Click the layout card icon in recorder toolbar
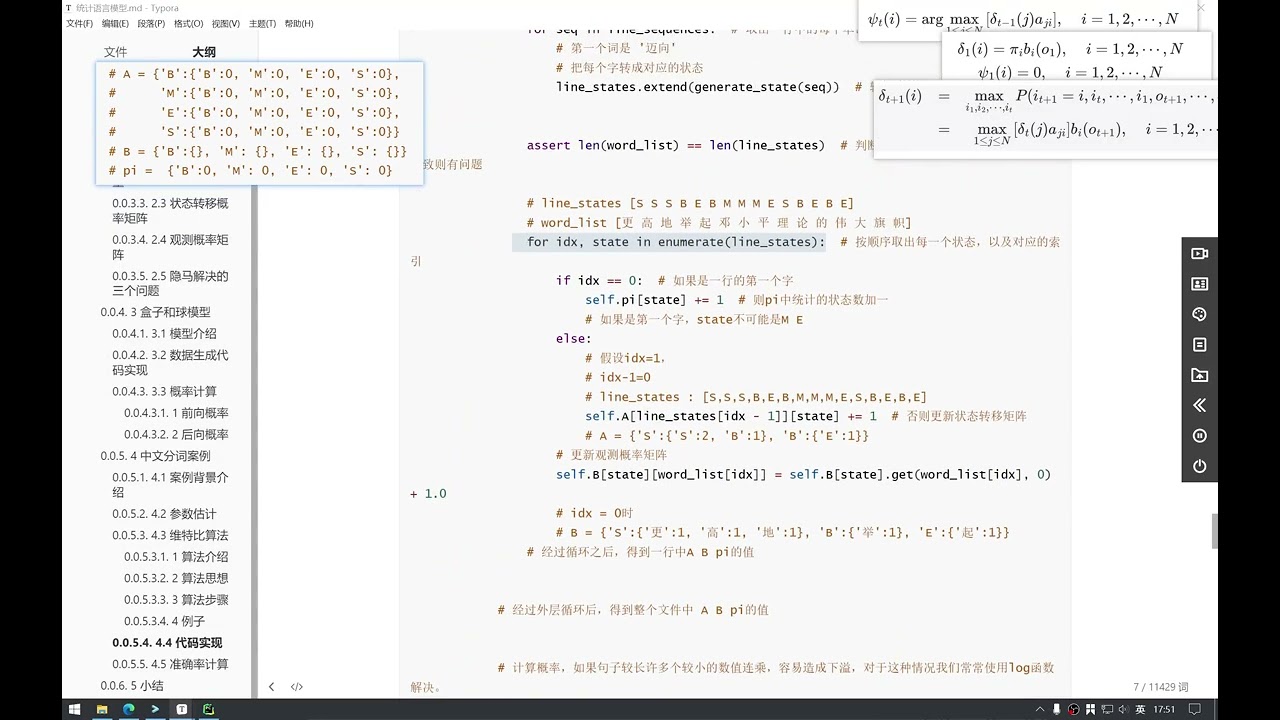The width and height of the screenshot is (1280, 720). pos(1200,284)
